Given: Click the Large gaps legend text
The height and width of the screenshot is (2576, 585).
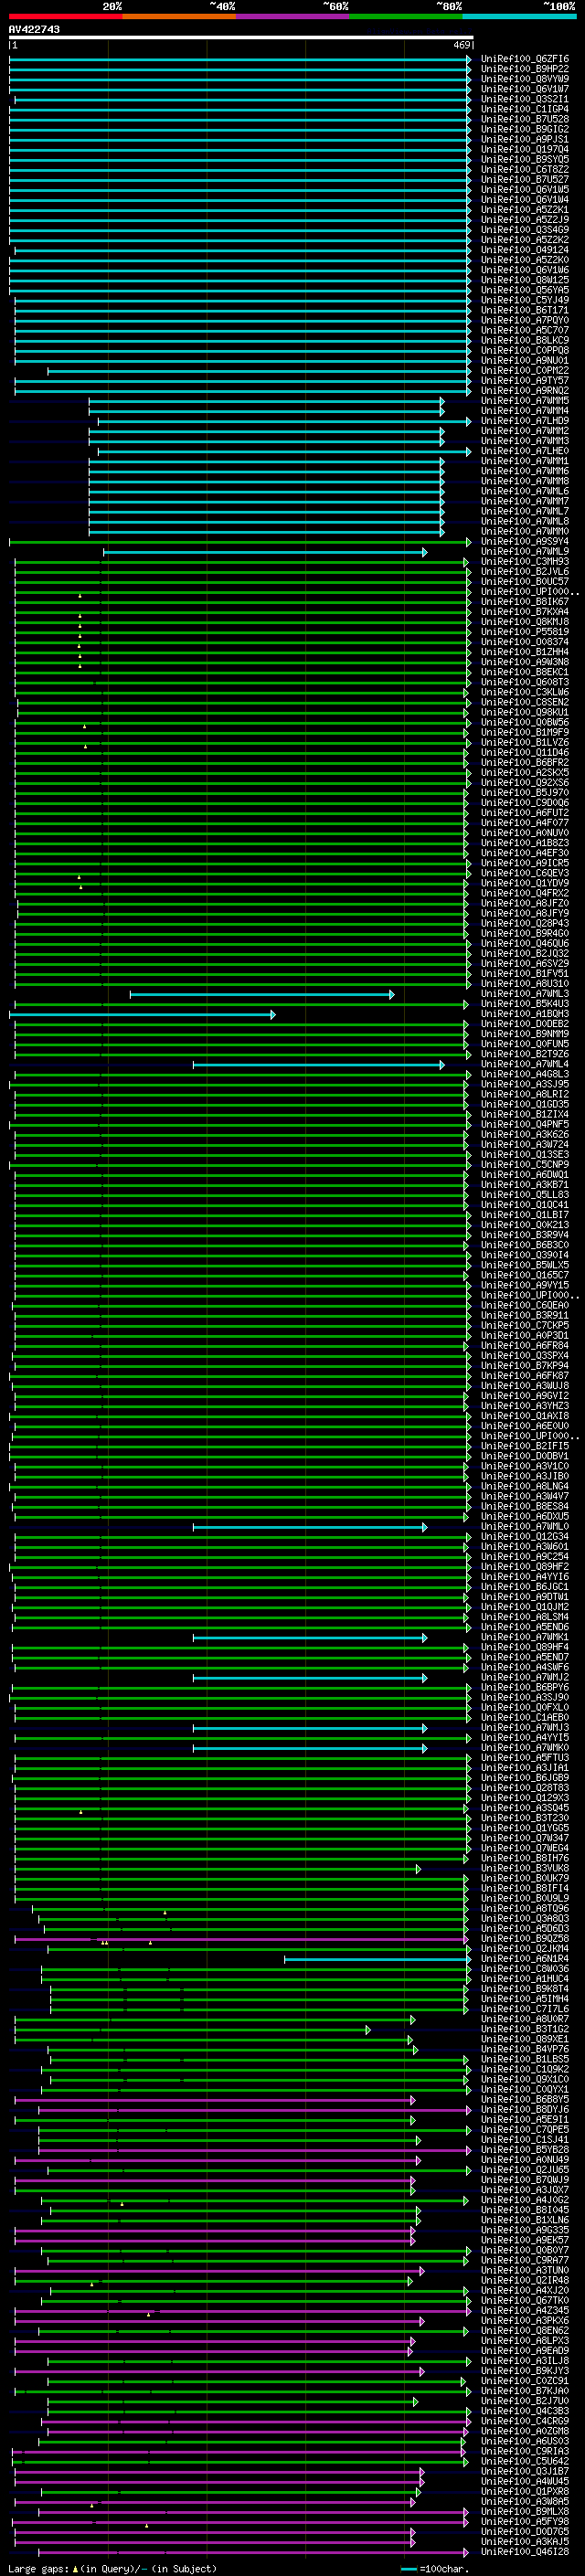Looking at the screenshot, I should 38,2569.
